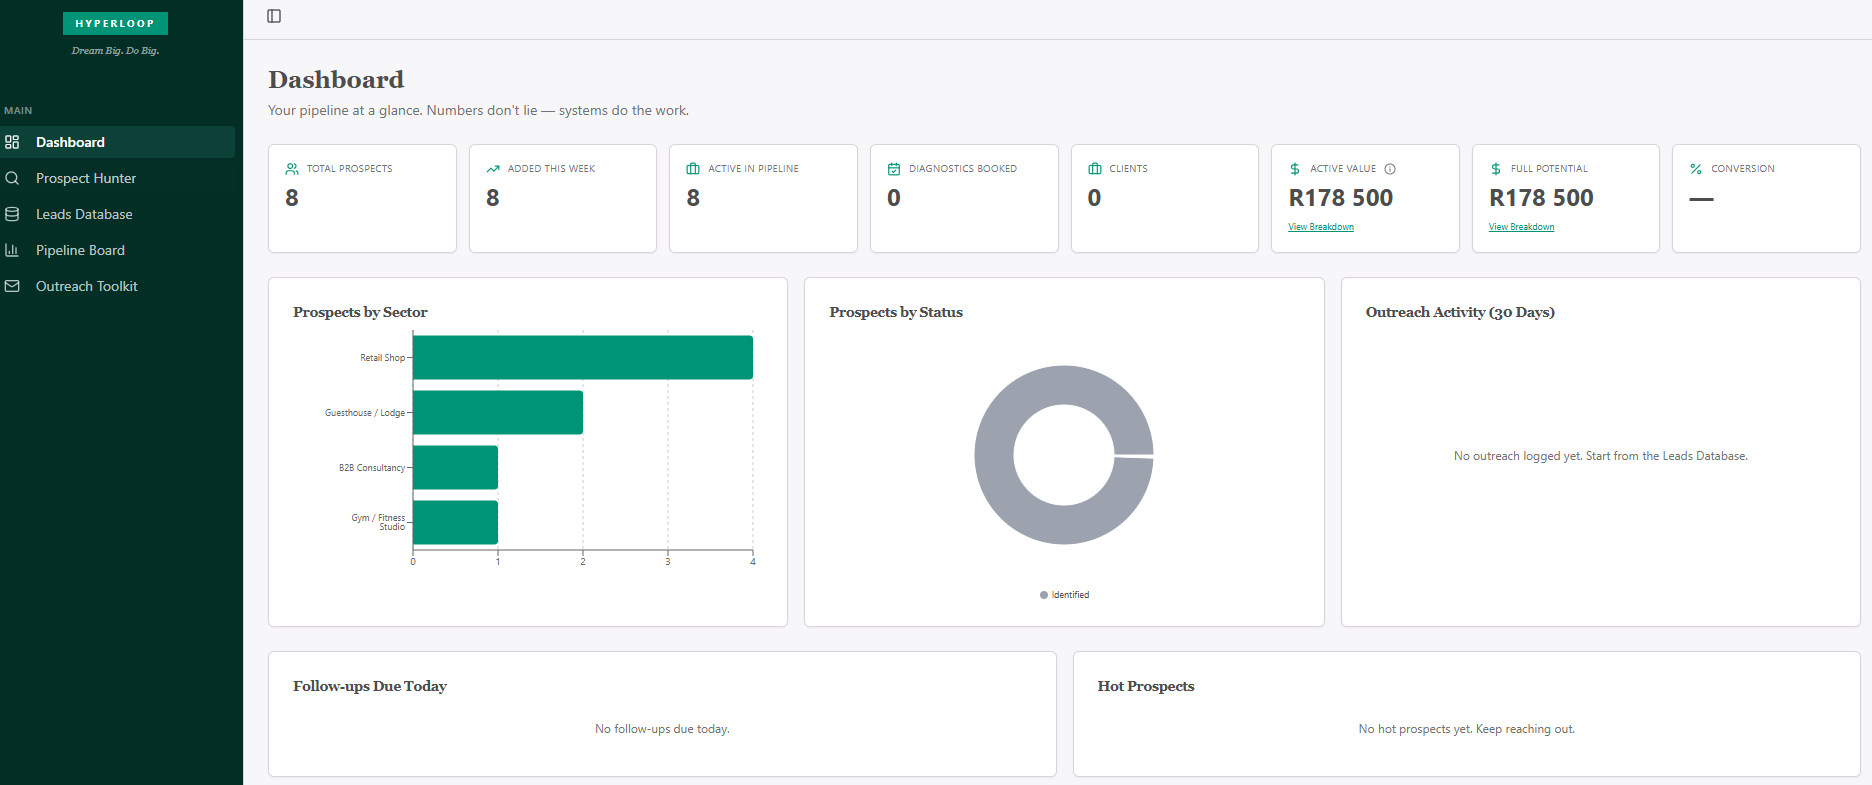
Task: Toggle the sidebar collapse icon
Action: pos(274,16)
